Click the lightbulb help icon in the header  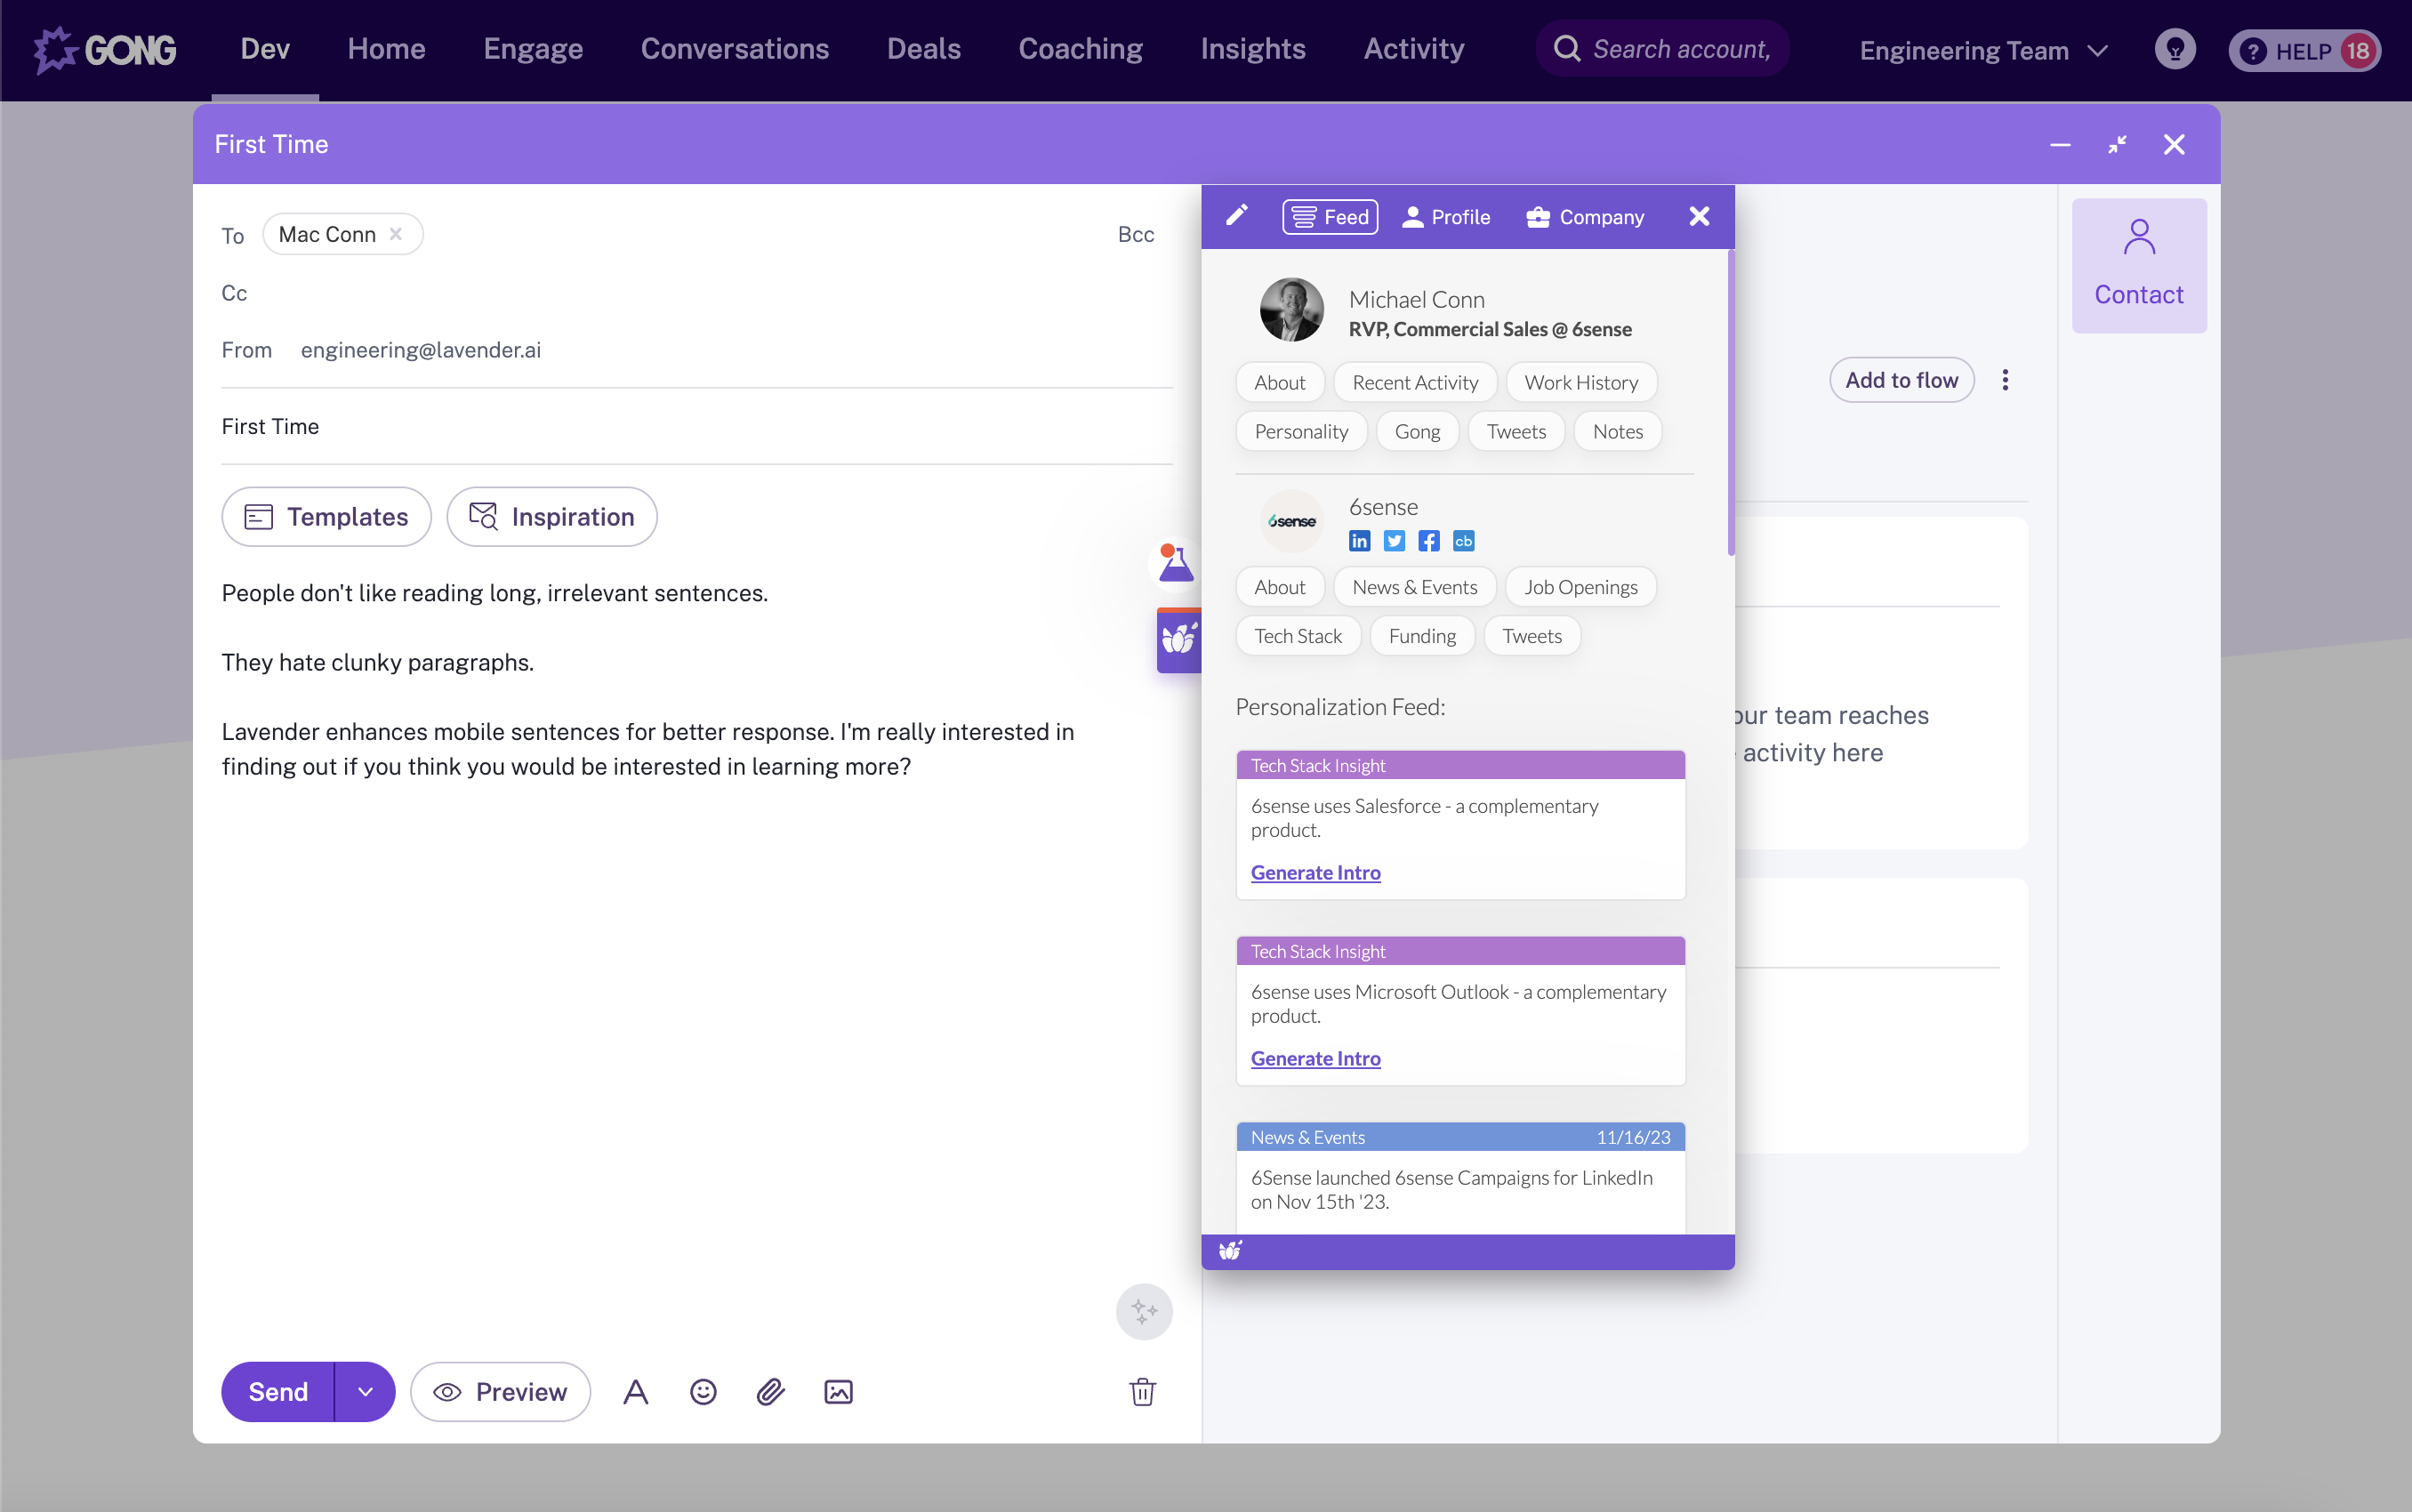(2176, 49)
